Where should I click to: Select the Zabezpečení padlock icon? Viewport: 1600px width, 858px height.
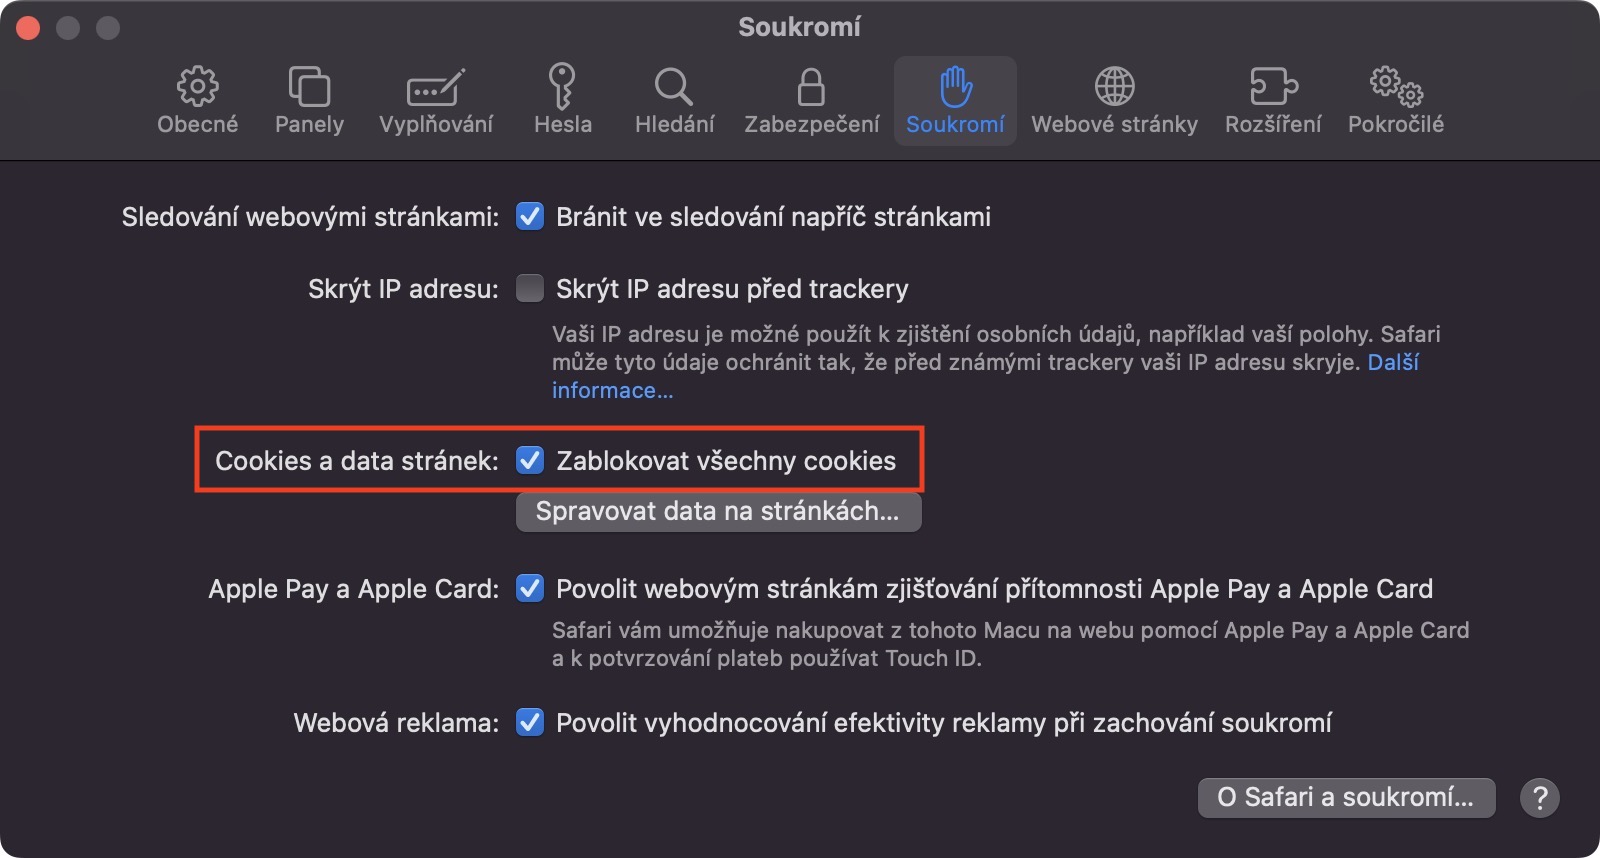(811, 87)
